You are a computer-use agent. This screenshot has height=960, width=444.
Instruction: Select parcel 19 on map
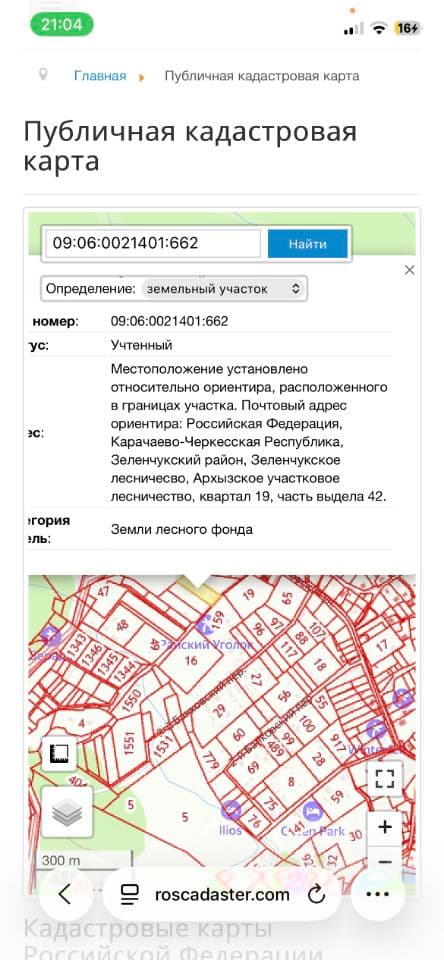248,593
